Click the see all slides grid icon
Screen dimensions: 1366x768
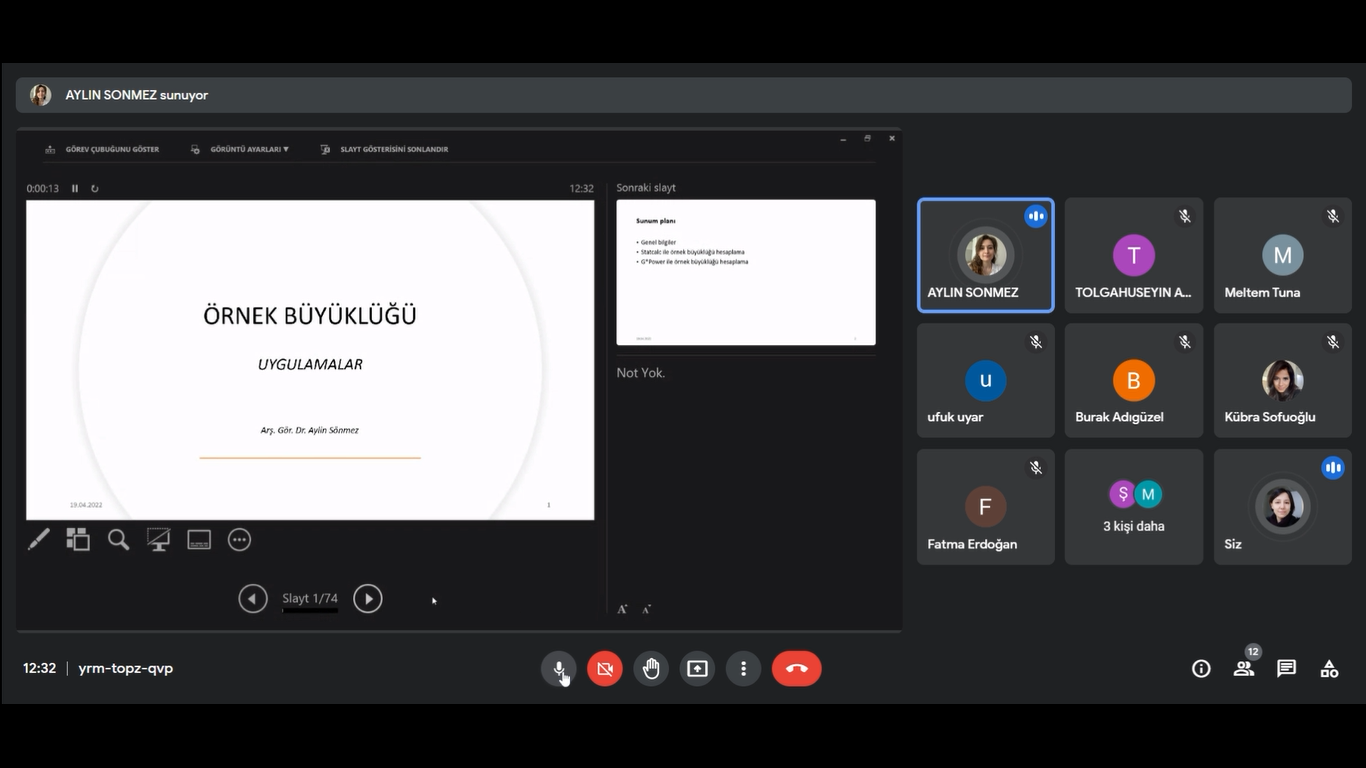coord(78,540)
